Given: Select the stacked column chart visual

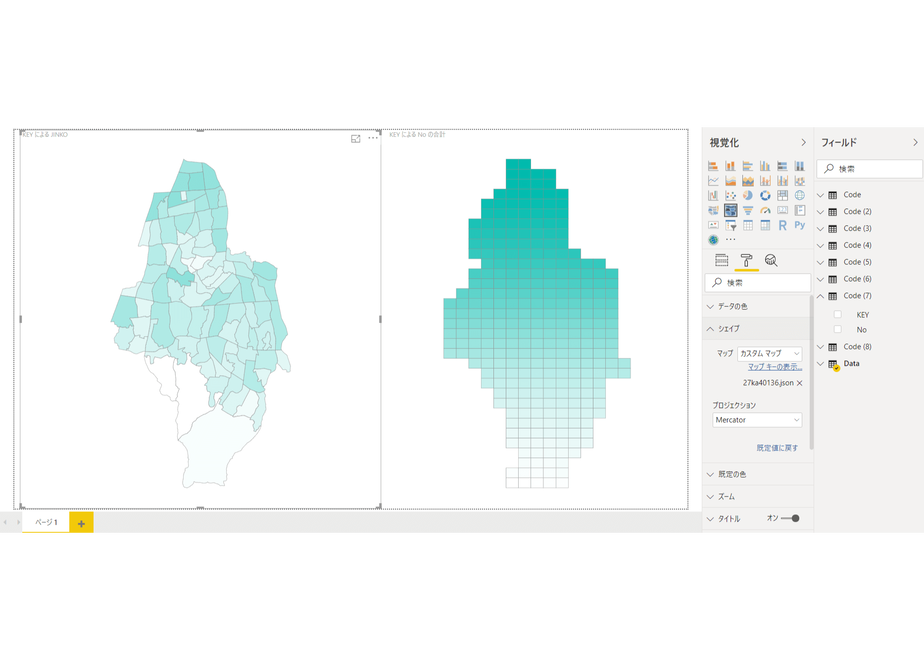Looking at the screenshot, I should point(730,166).
